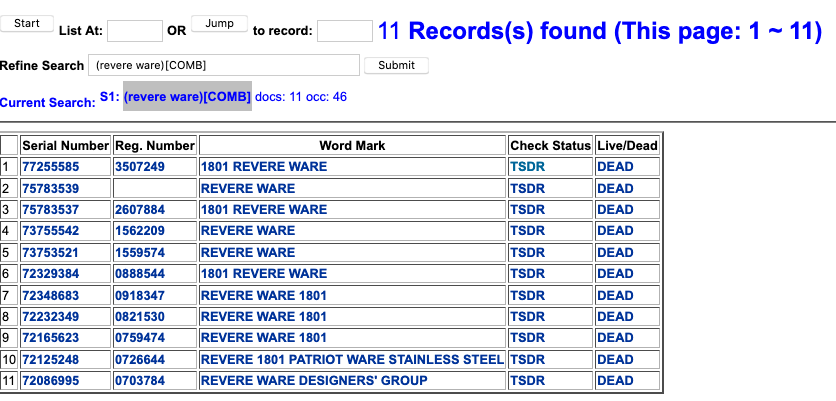This screenshot has height=401, width=836.
Task: Check TSDR status for serial 73755542
Action: 528,231
